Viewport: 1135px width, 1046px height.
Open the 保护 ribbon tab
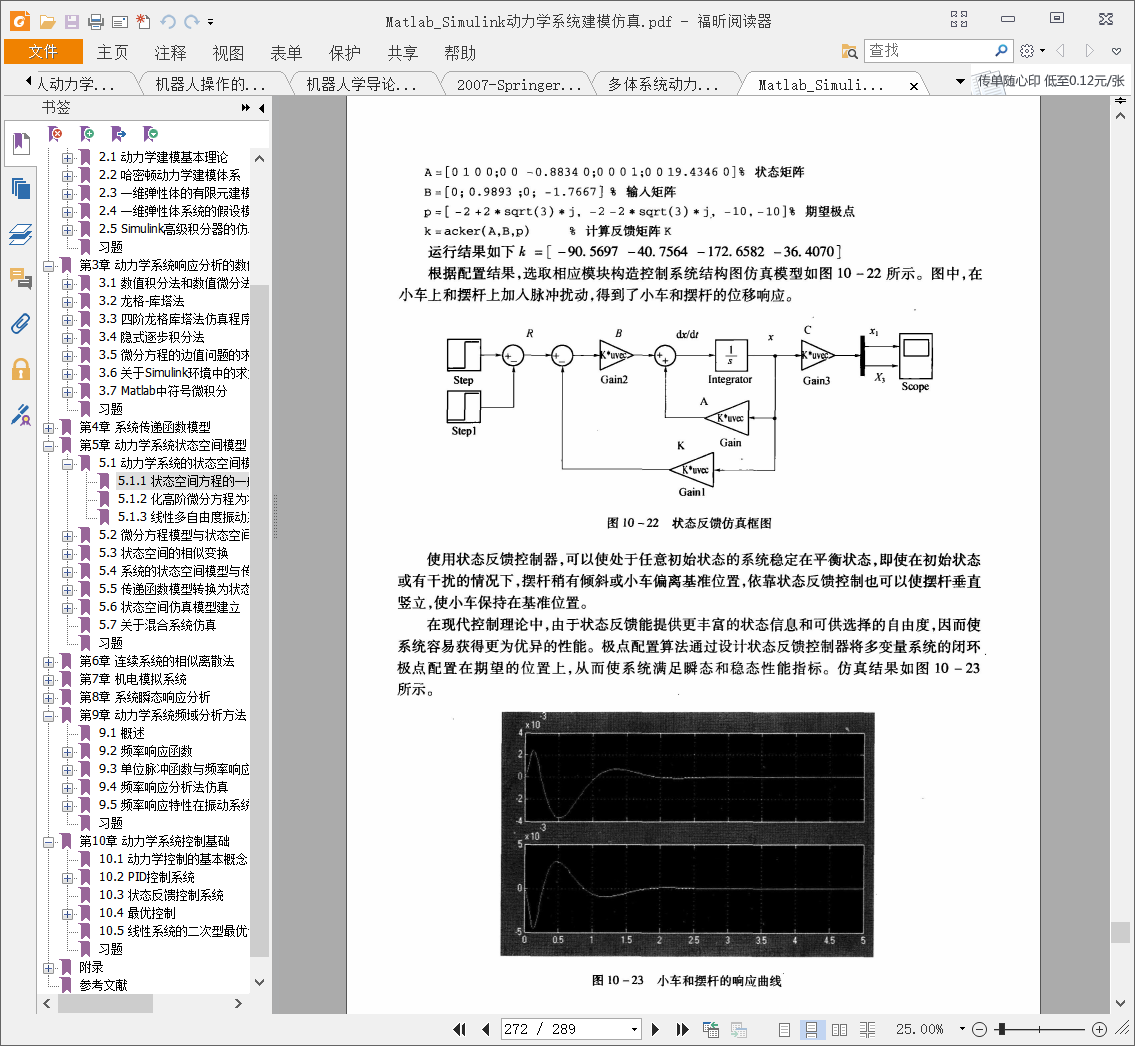point(345,53)
